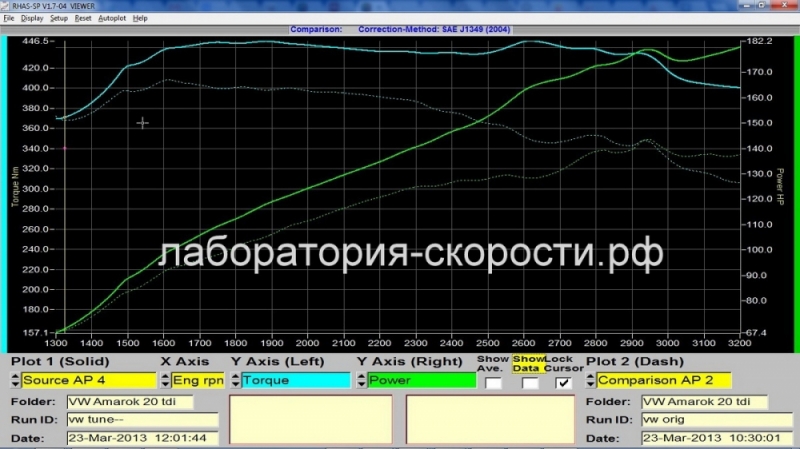Image resolution: width=800 pixels, height=449 pixels.
Task: Click the stepper arrows beside Source AP 4
Action: click(x=15, y=380)
